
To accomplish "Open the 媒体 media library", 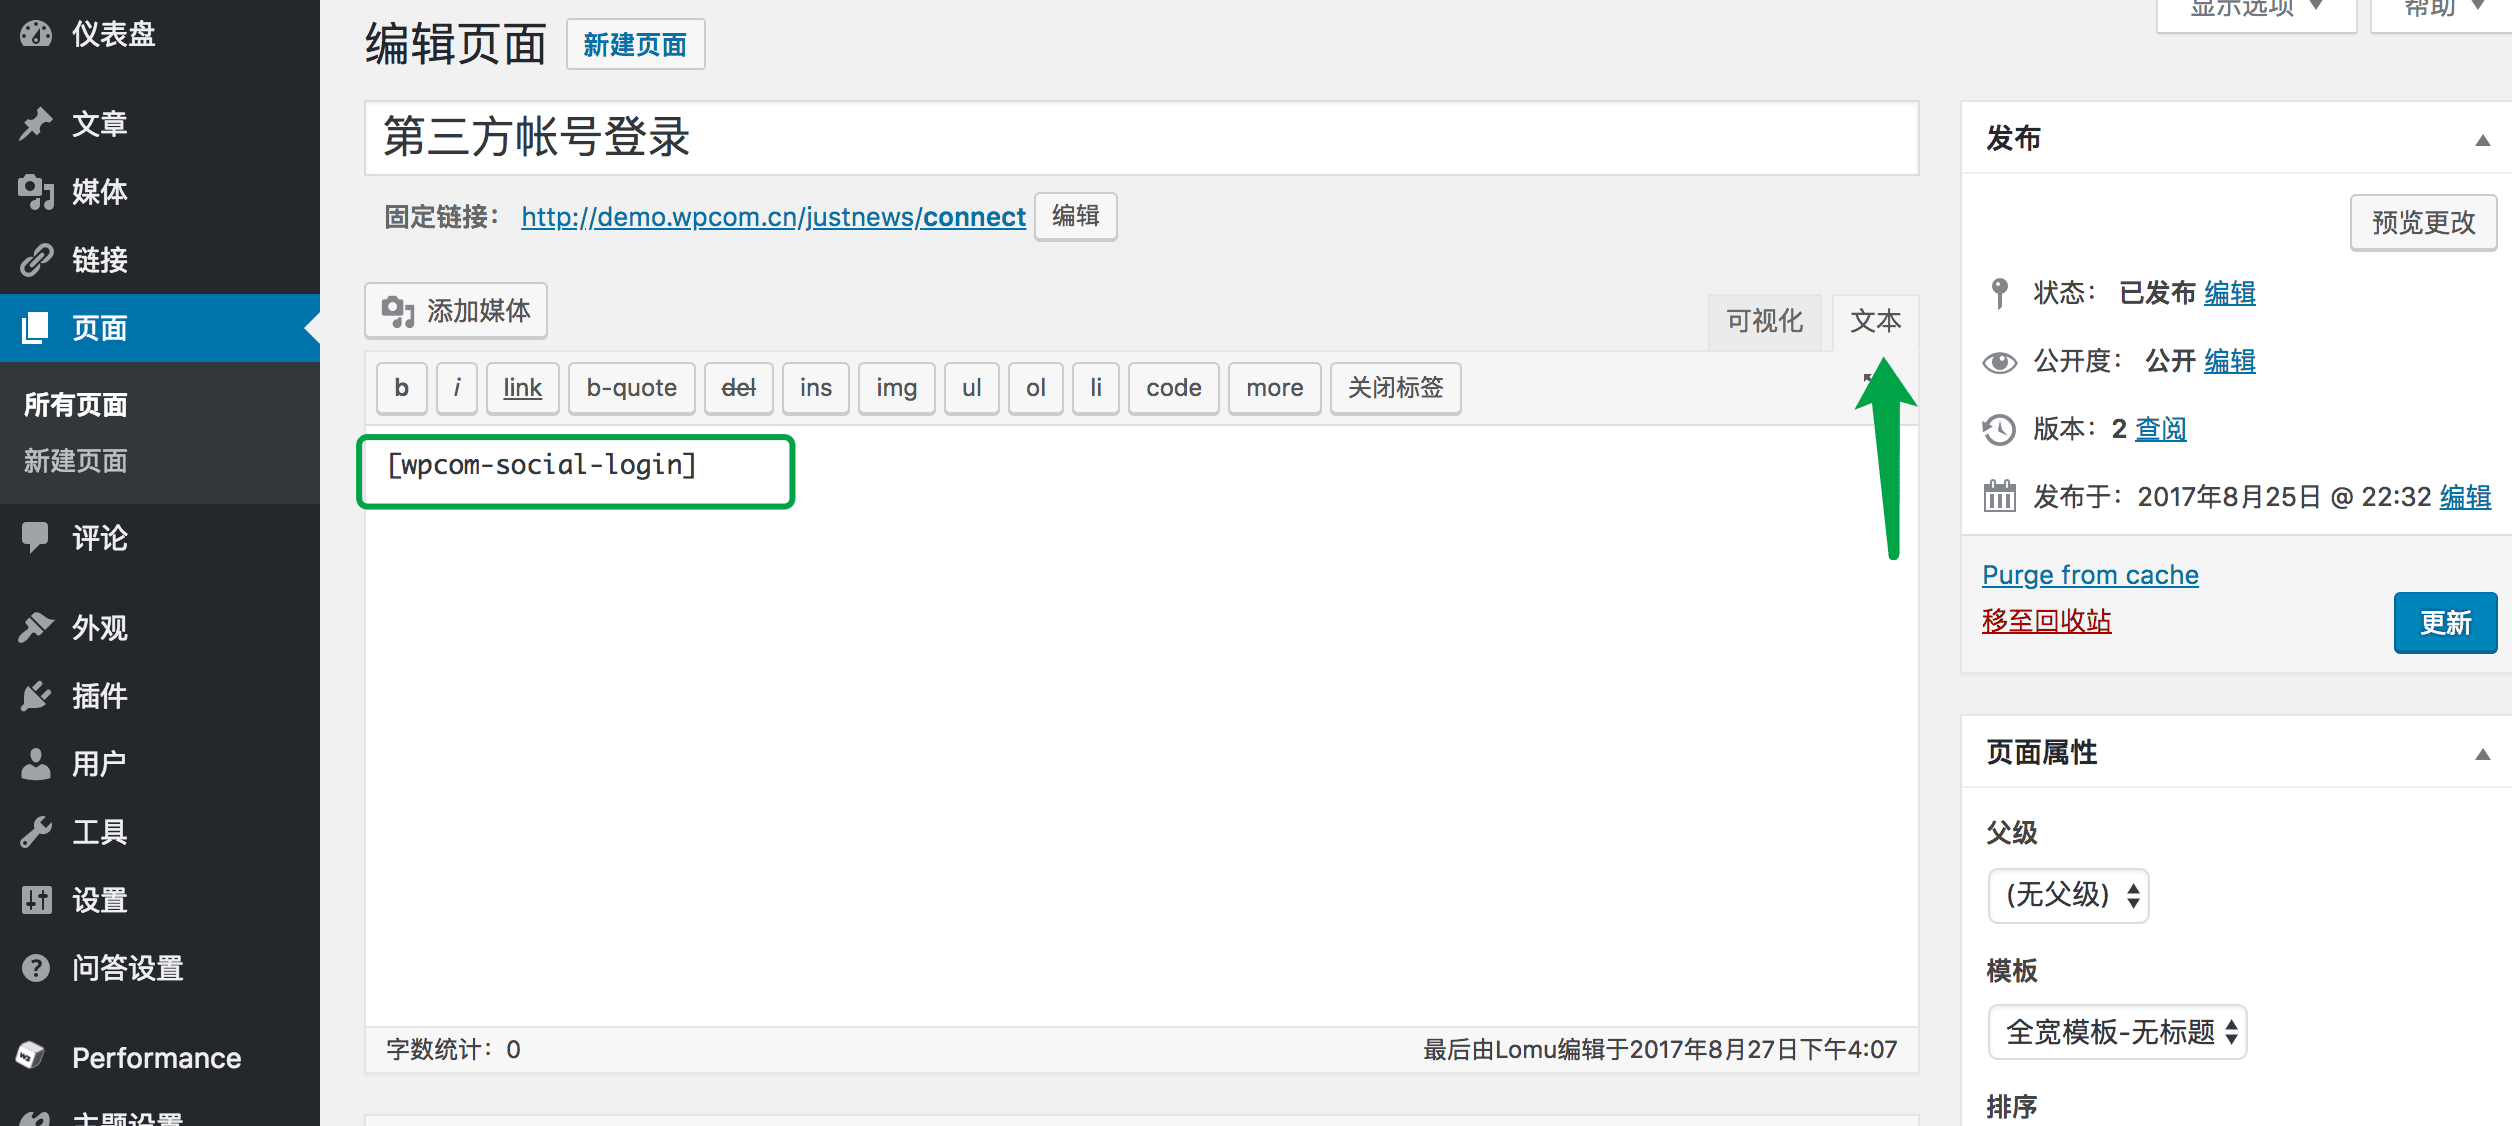I will [98, 191].
